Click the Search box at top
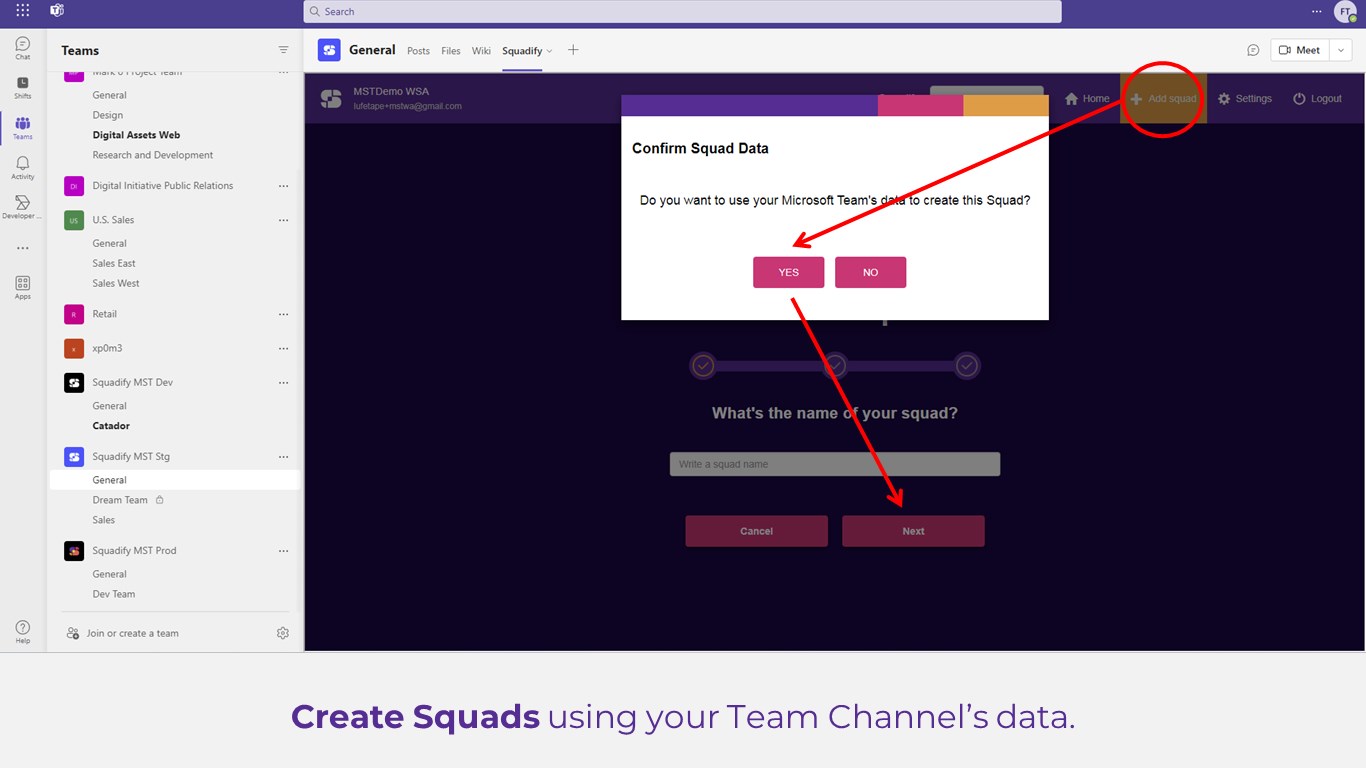The width and height of the screenshot is (1366, 768). [682, 11]
